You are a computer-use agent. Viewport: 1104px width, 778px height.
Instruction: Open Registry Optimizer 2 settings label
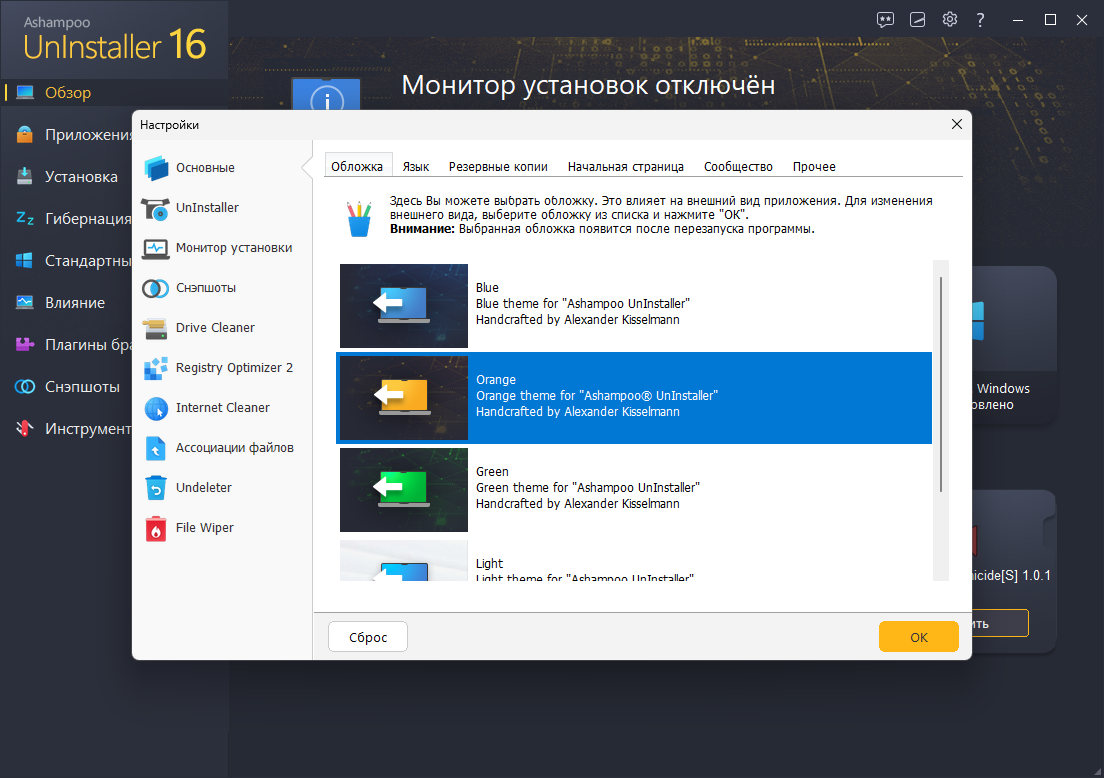pos(234,368)
